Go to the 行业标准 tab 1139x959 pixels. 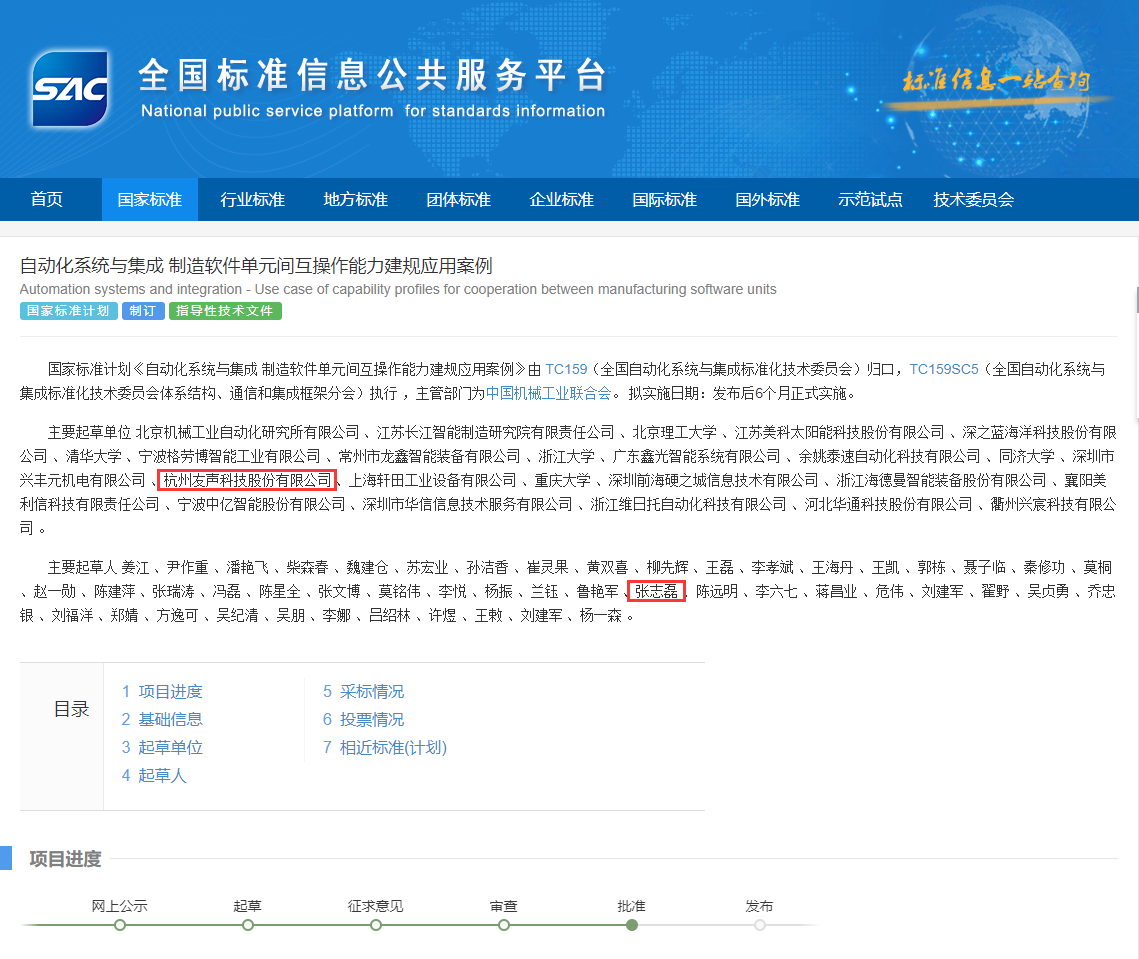(x=252, y=199)
